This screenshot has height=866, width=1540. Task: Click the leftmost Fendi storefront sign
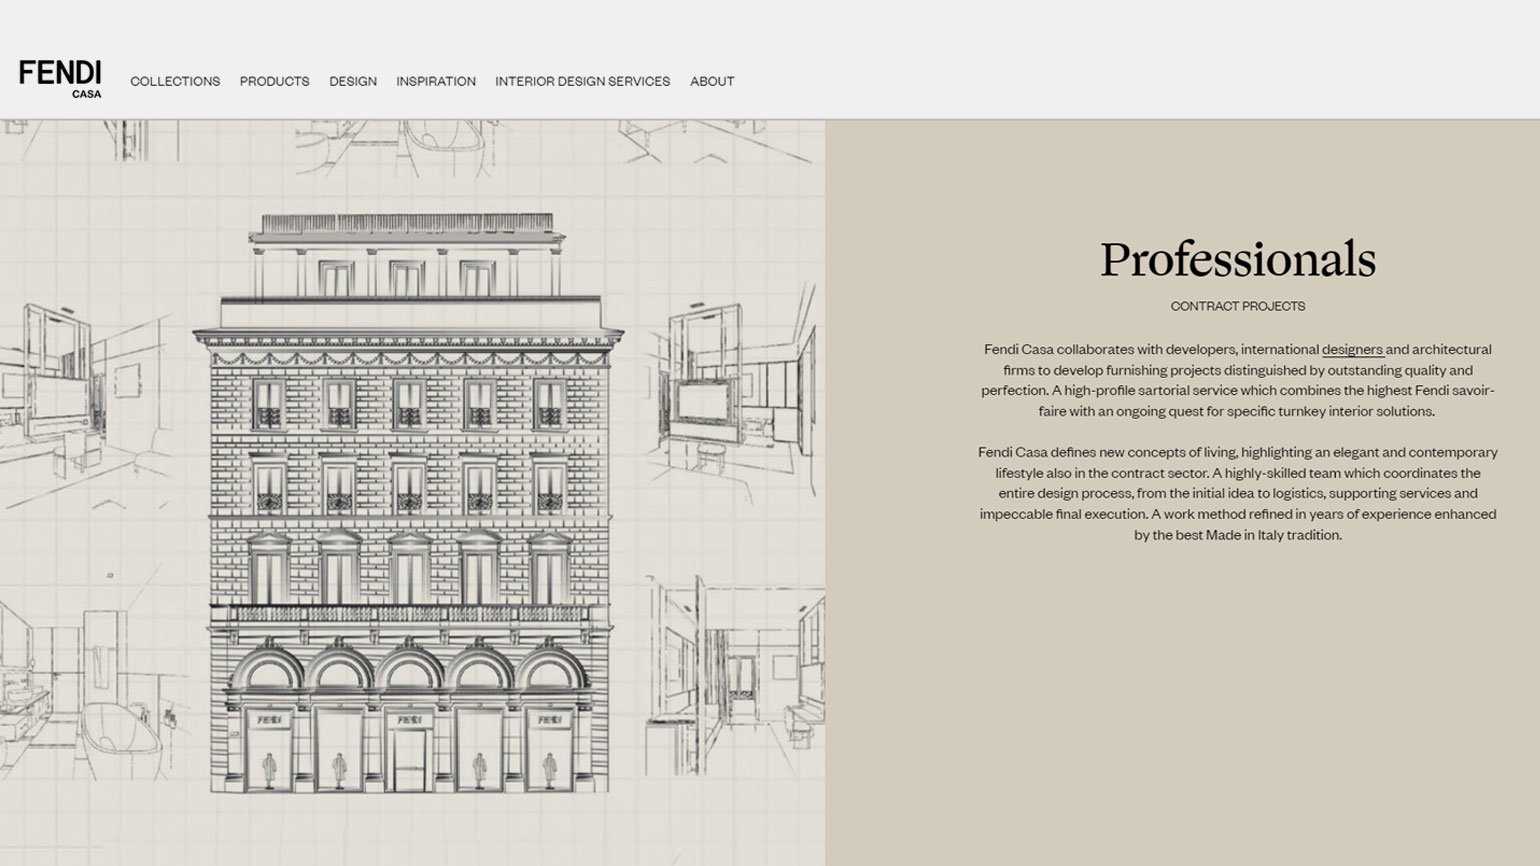coord(269,719)
